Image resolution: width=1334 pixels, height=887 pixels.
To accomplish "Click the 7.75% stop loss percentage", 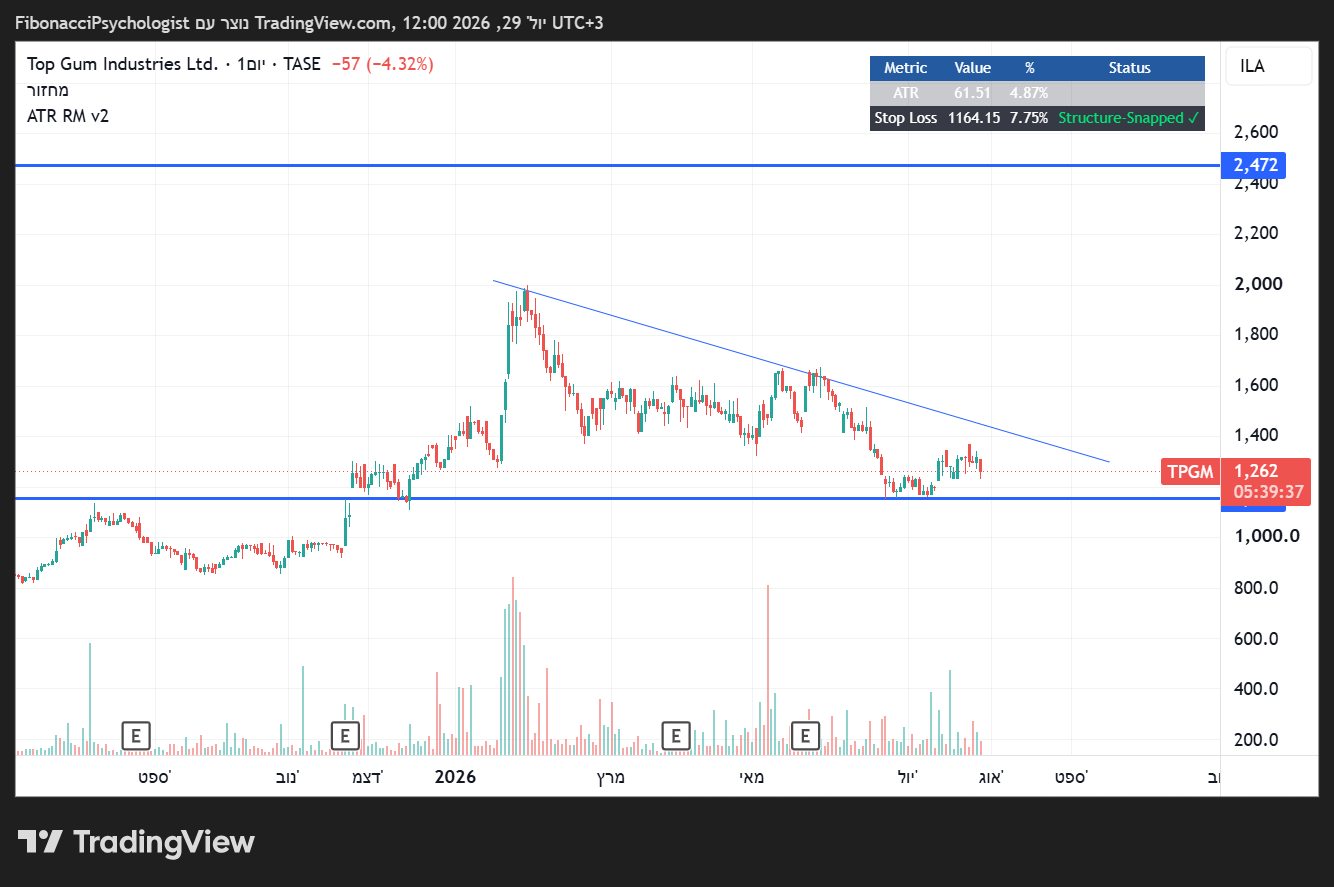I will [x=1029, y=118].
